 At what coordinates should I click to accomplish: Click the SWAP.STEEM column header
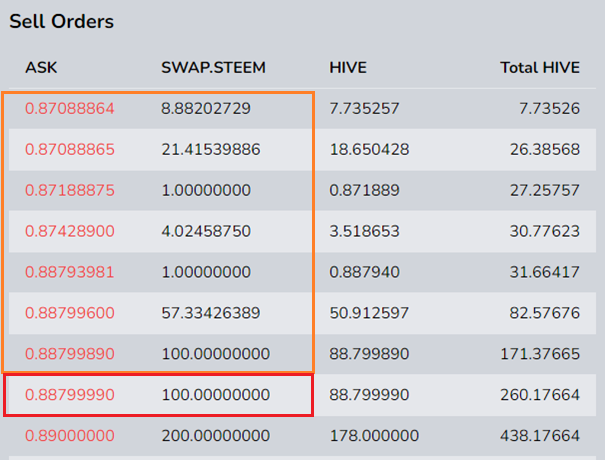(213, 68)
